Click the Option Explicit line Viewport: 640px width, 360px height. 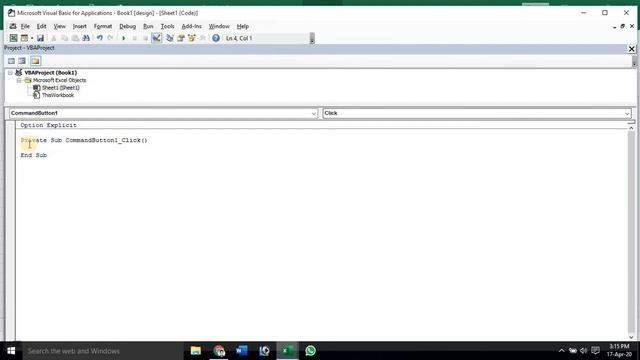49,125
